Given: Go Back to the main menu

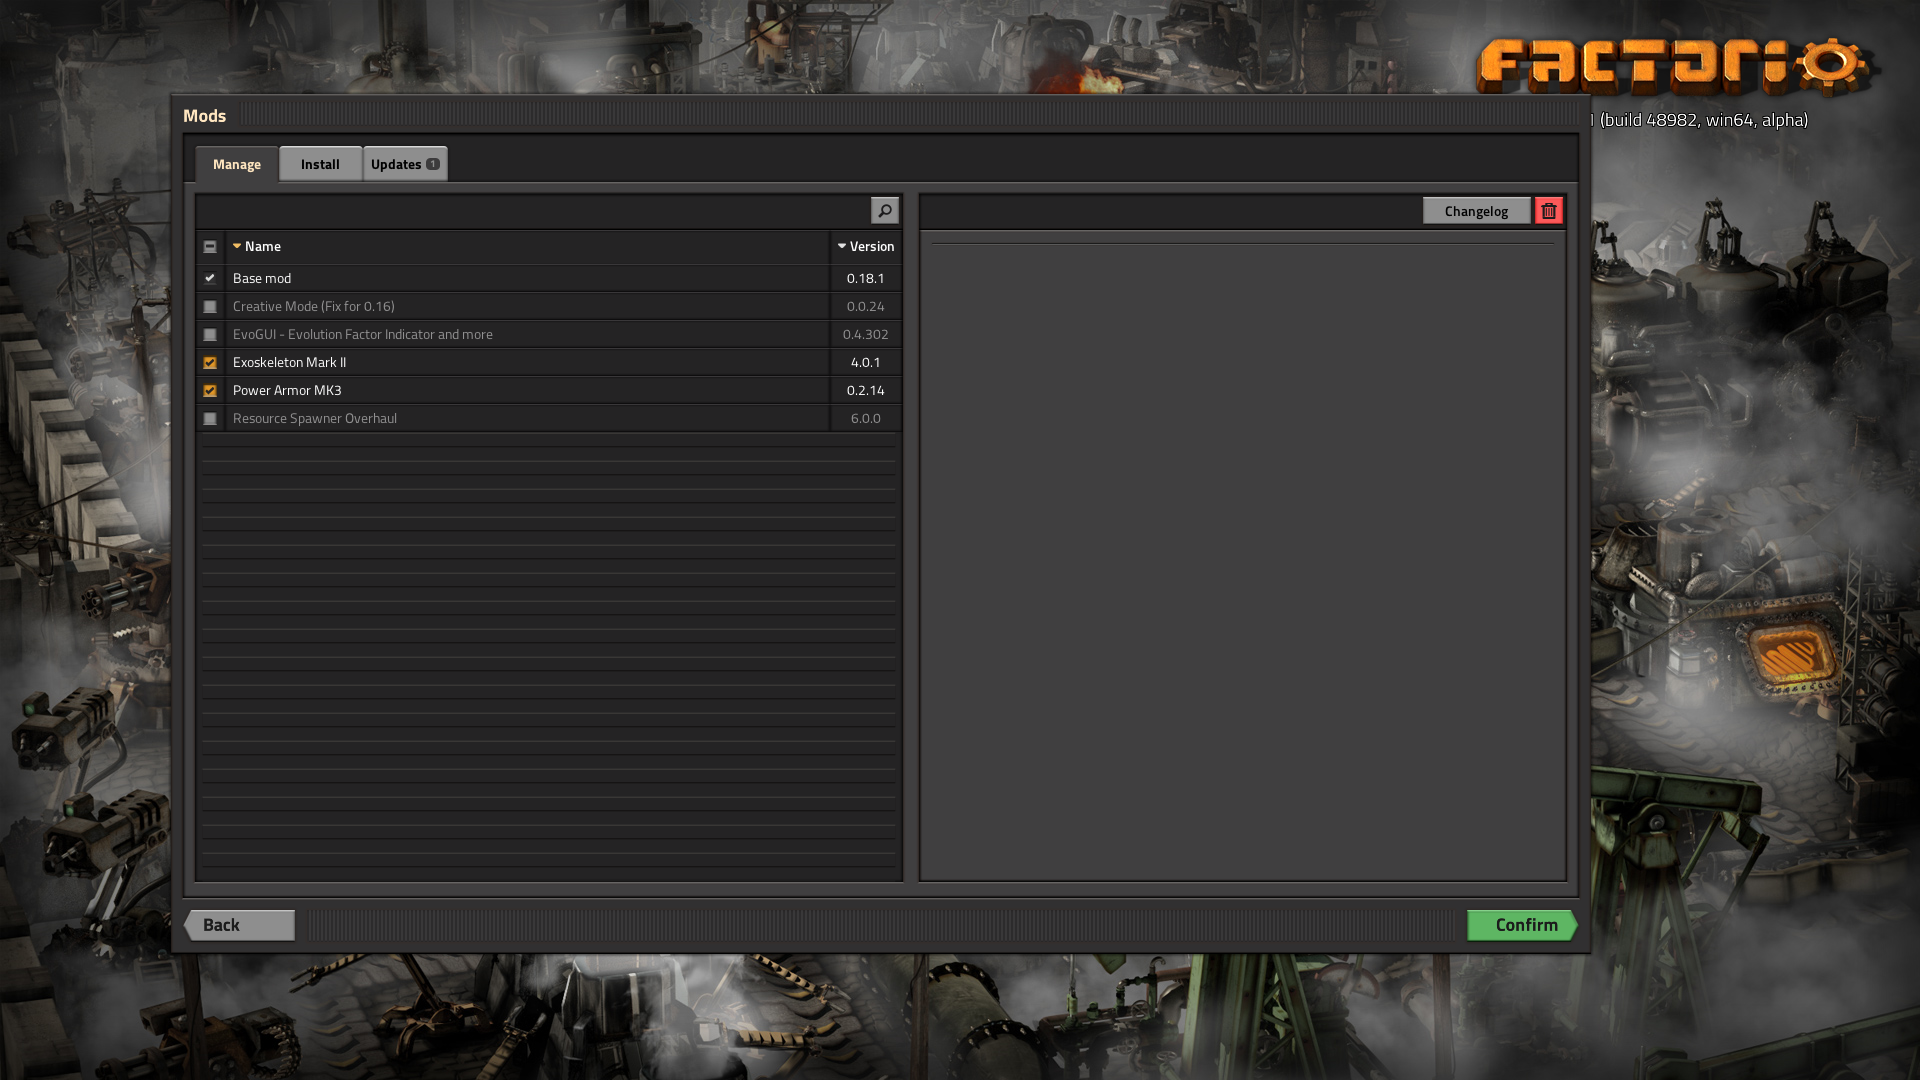Looking at the screenshot, I should [x=240, y=925].
